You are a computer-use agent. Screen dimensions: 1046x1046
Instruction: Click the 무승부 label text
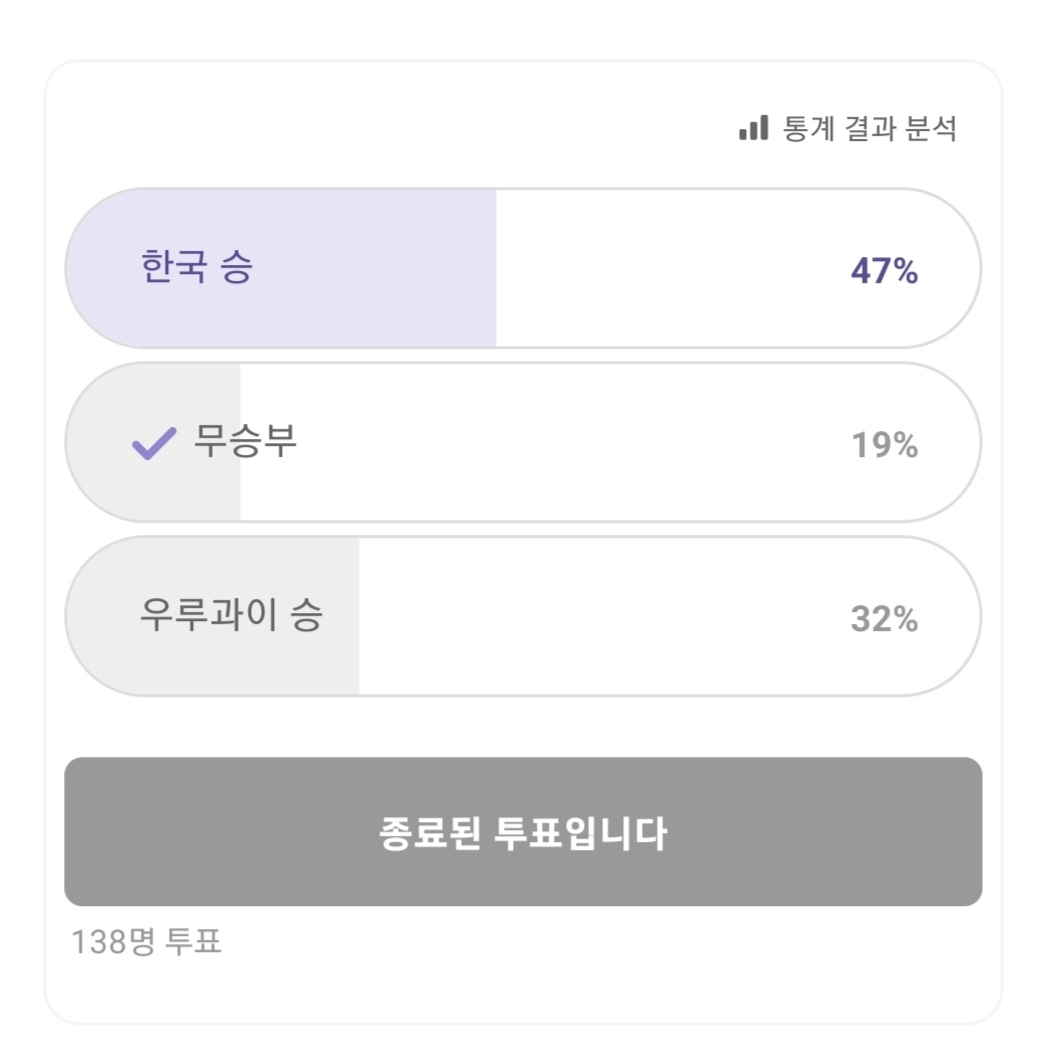coord(245,441)
